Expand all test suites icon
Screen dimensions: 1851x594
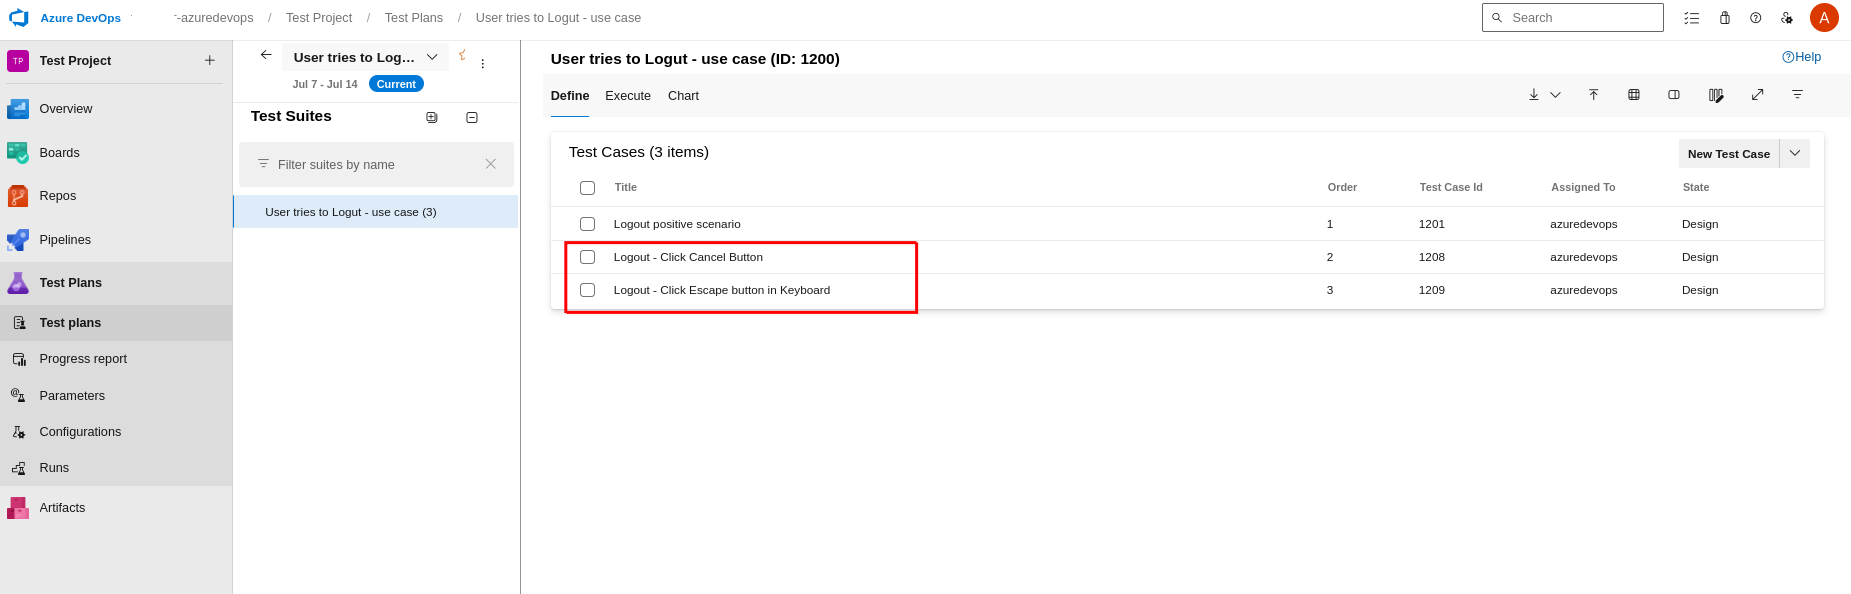point(432,118)
